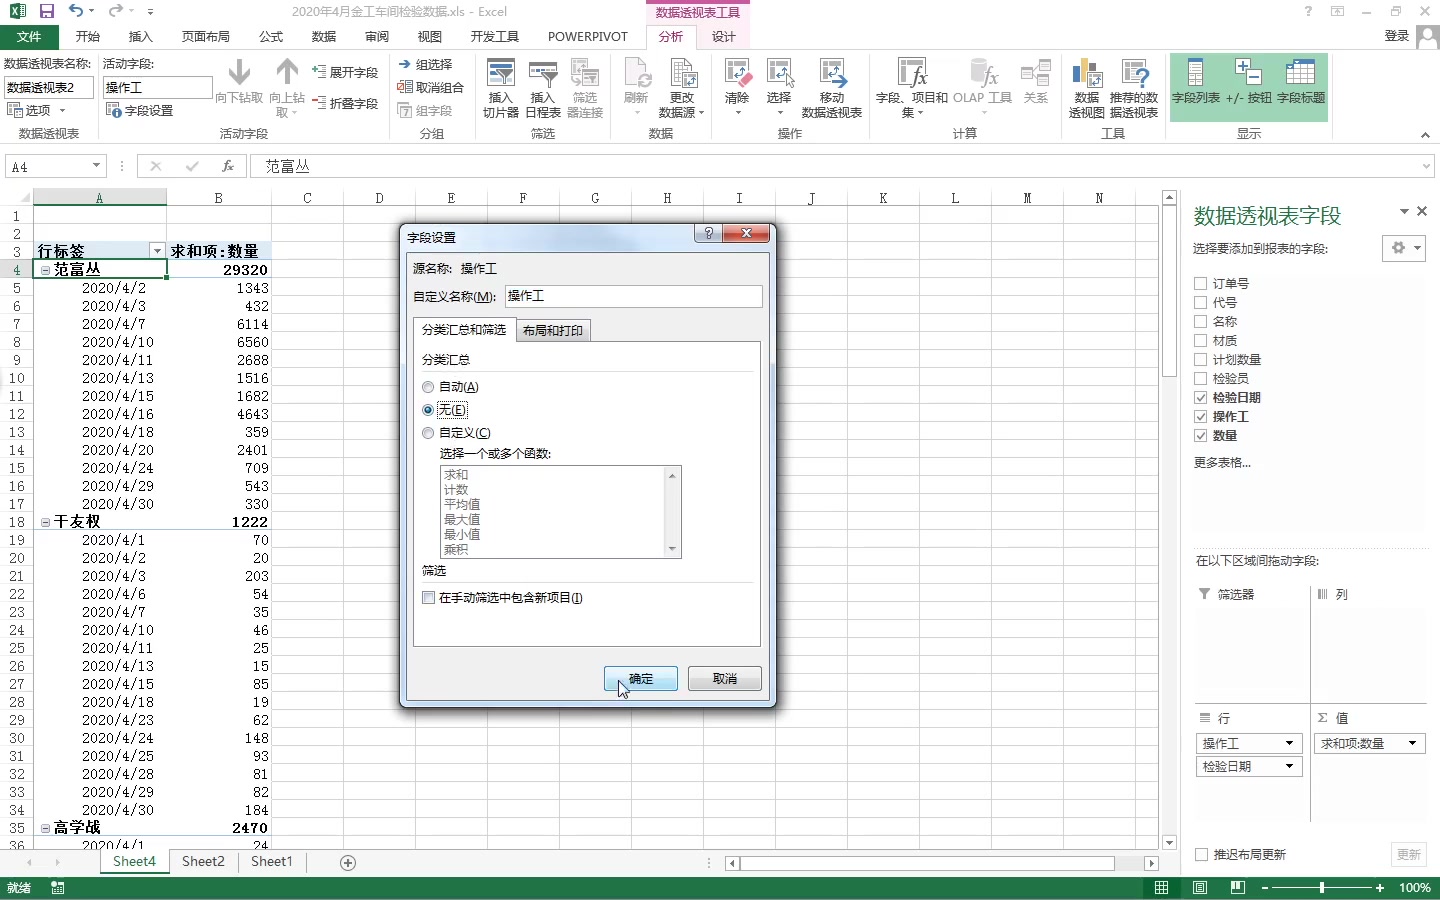Click Collapse Field (折叠字段)
Screen dimensions: 1440x900
[x=345, y=103]
